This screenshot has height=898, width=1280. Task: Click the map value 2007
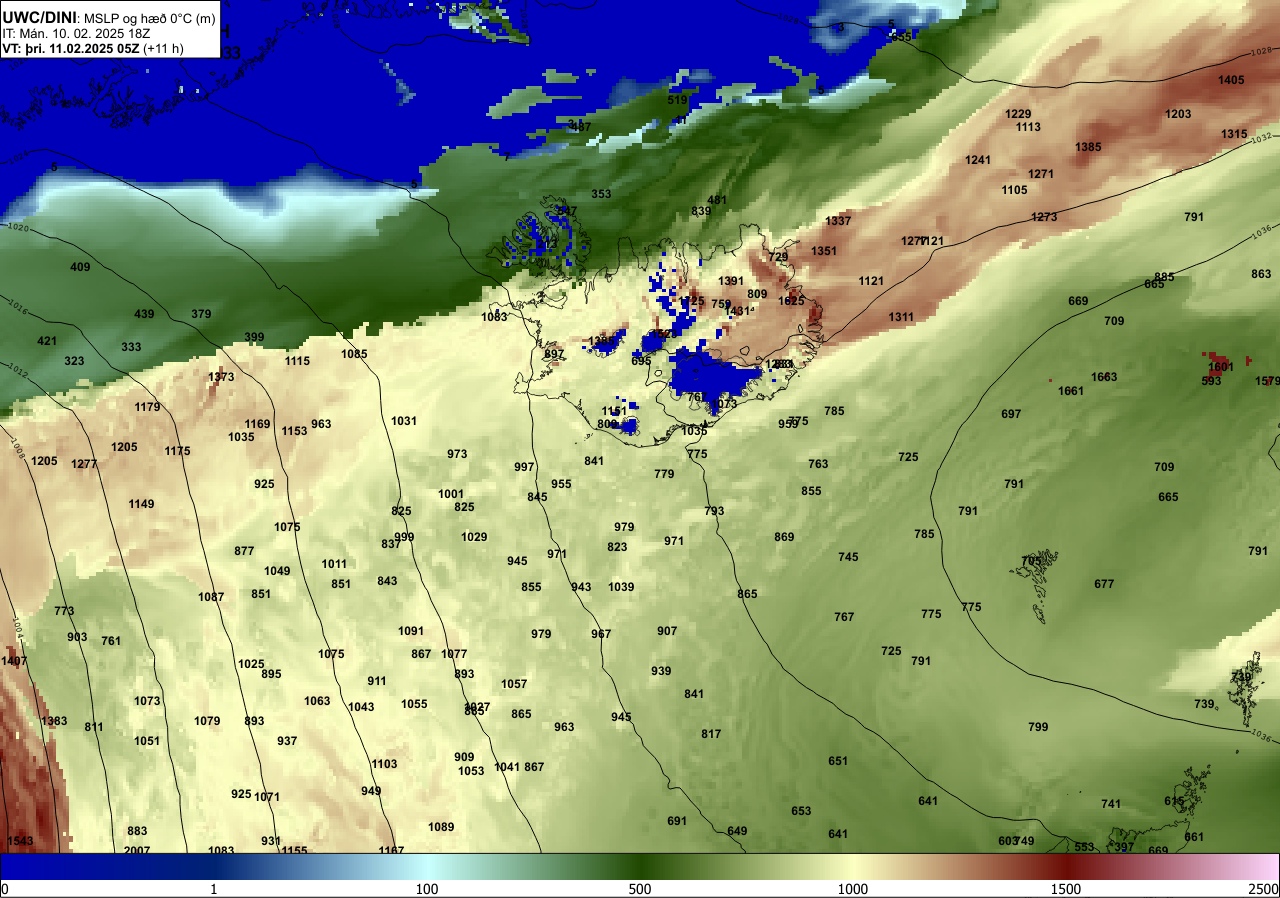point(137,850)
